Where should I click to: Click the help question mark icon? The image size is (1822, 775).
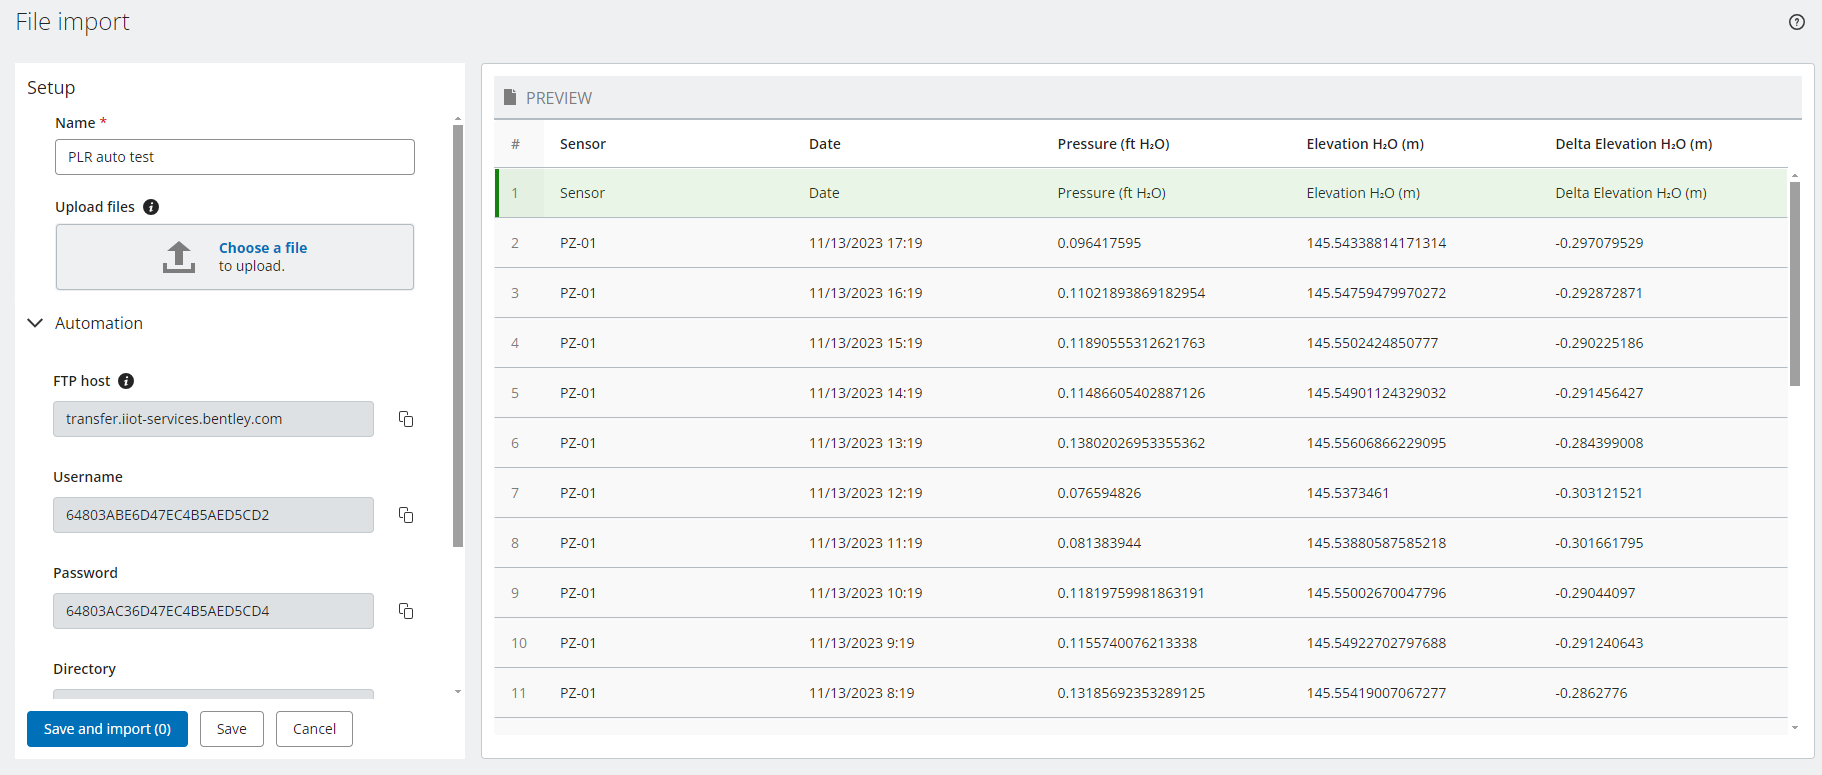pos(1796,22)
